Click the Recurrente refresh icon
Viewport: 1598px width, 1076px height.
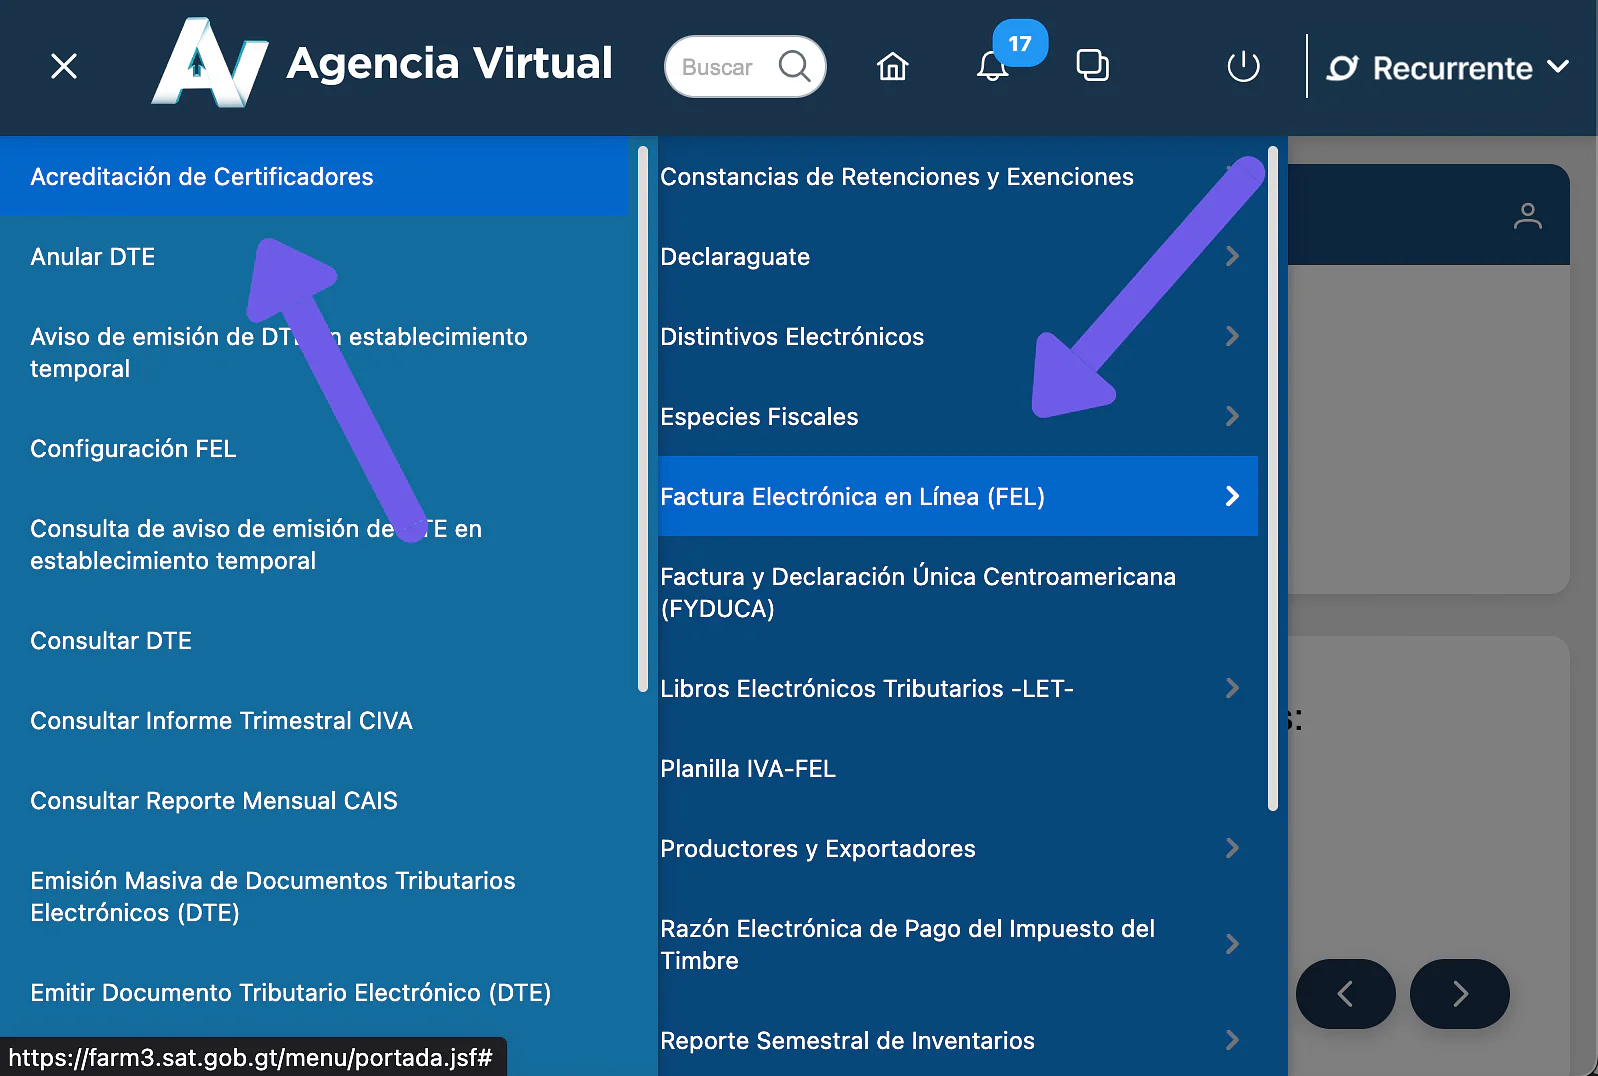pos(1342,68)
